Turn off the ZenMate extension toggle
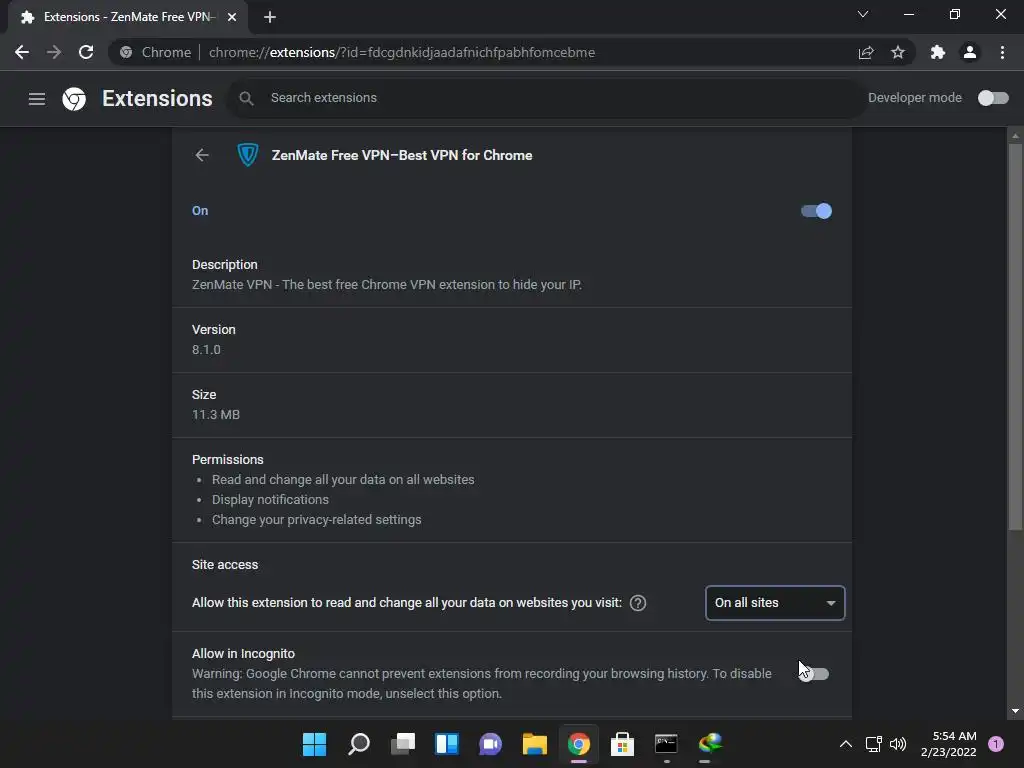Image resolution: width=1024 pixels, height=768 pixels. [816, 211]
